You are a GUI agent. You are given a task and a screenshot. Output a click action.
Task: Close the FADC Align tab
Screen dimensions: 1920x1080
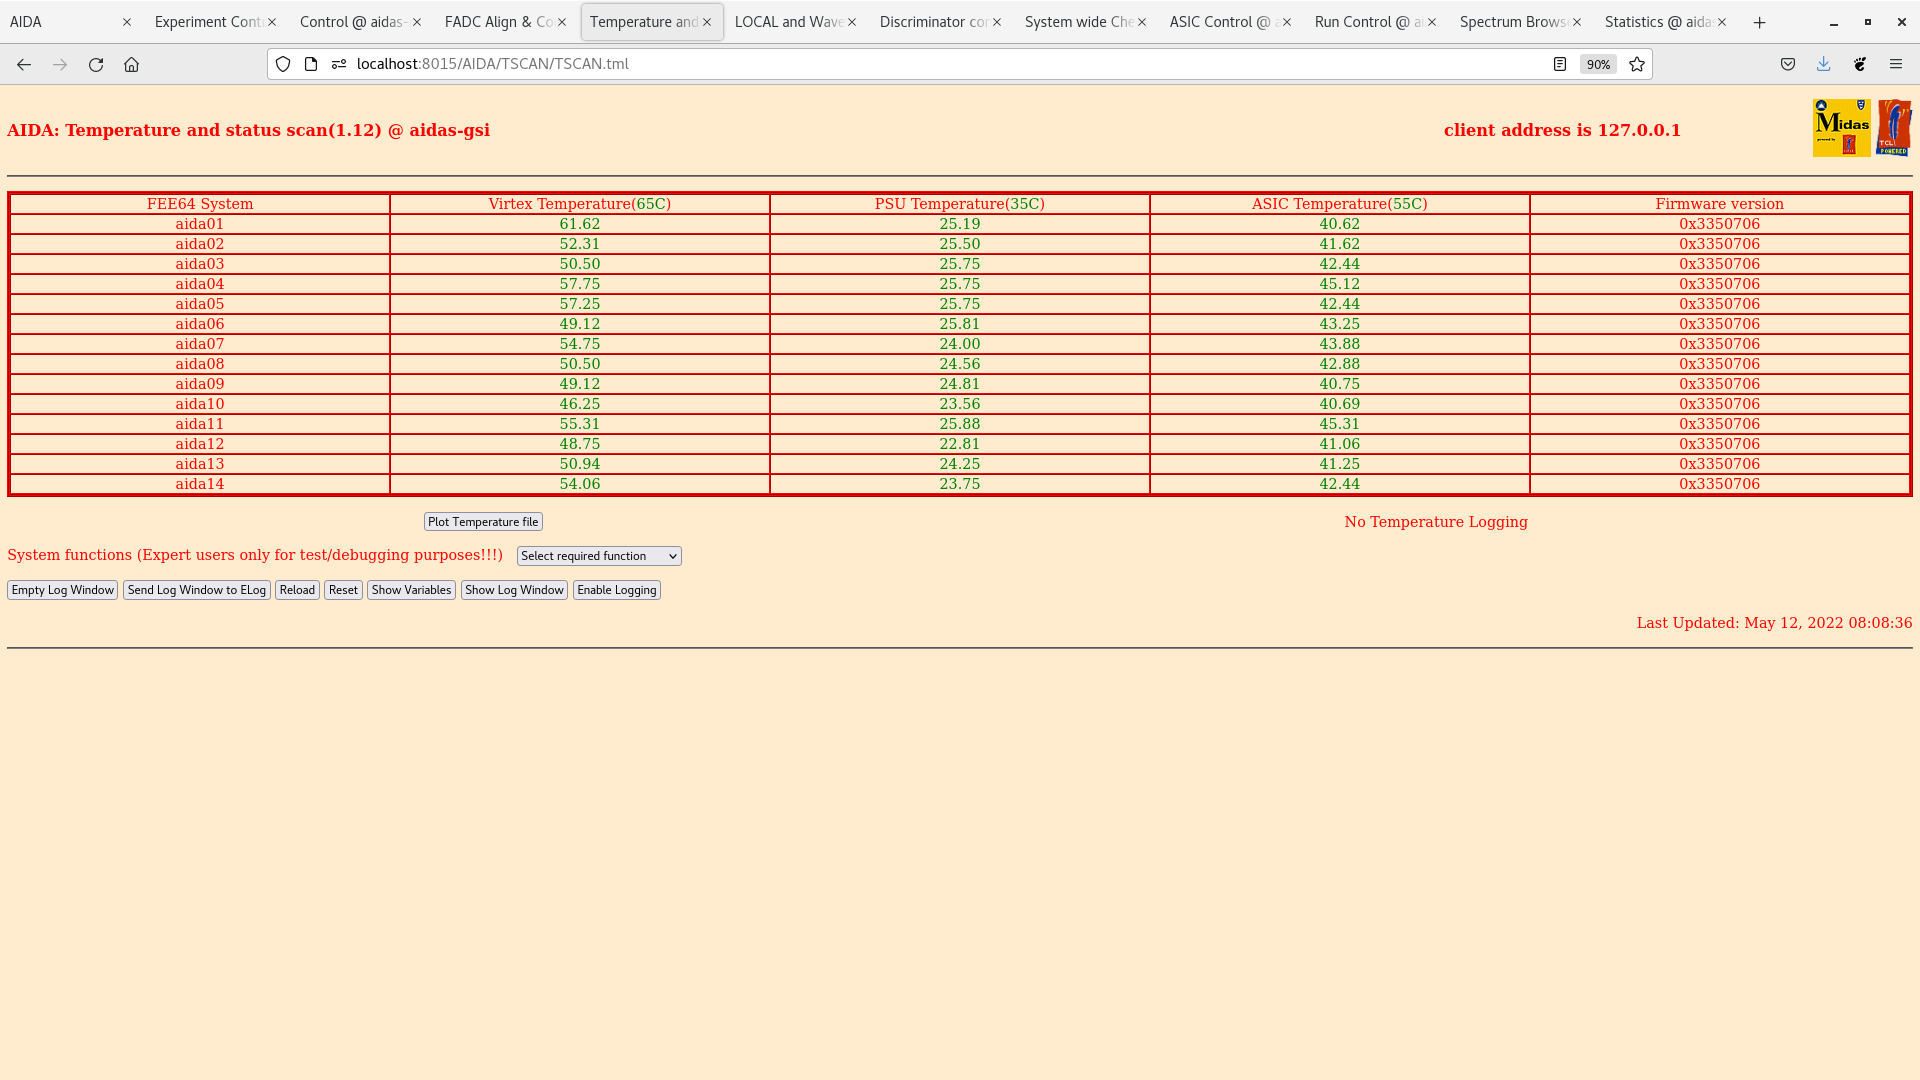562,22
